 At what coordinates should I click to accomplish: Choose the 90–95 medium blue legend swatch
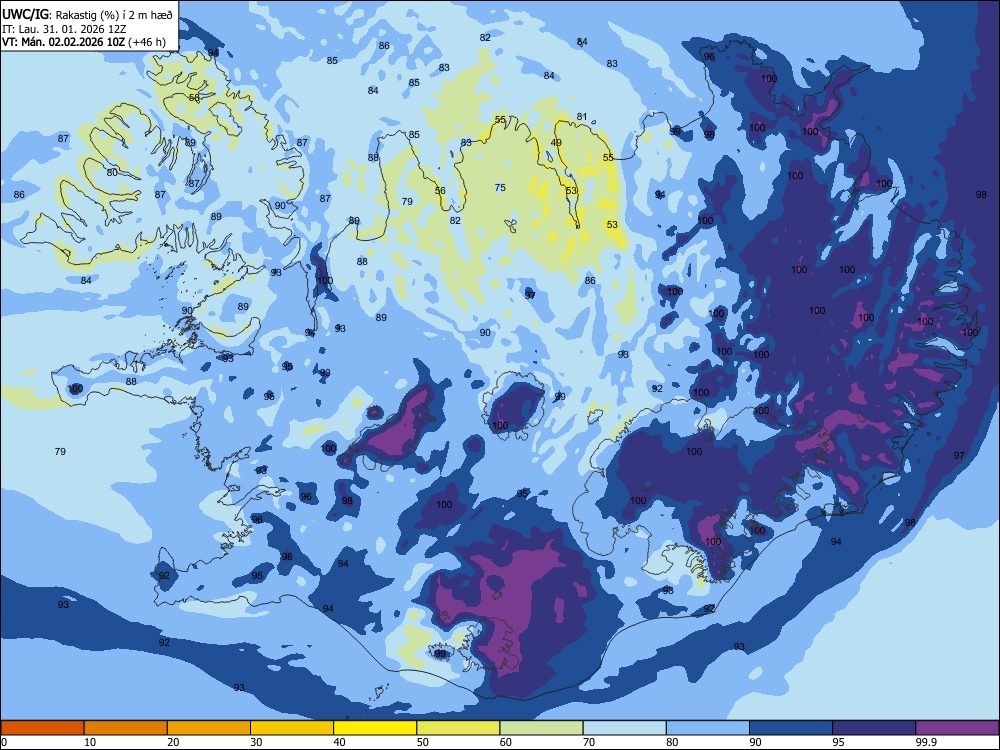tap(791, 728)
